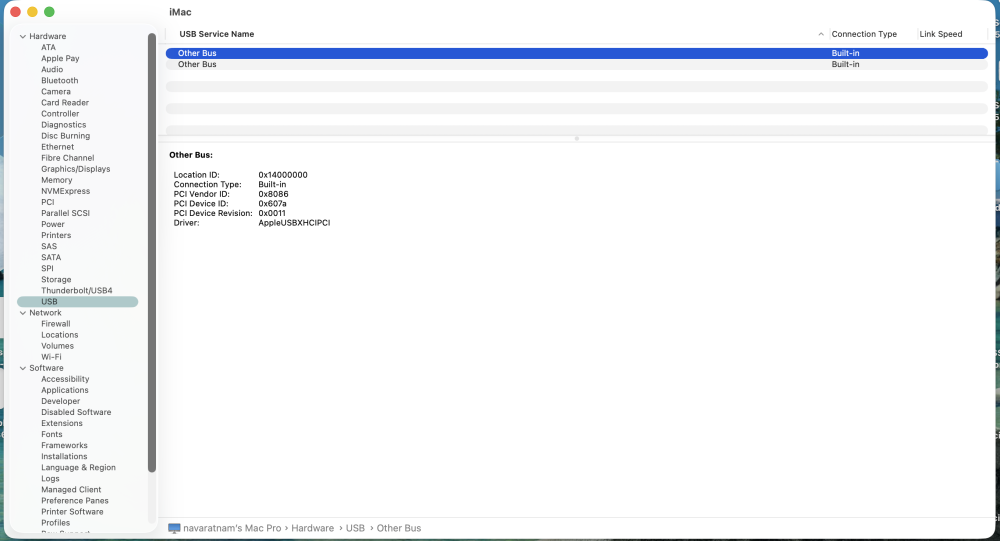Open Printer Software in the sidebar

click(x=73, y=512)
